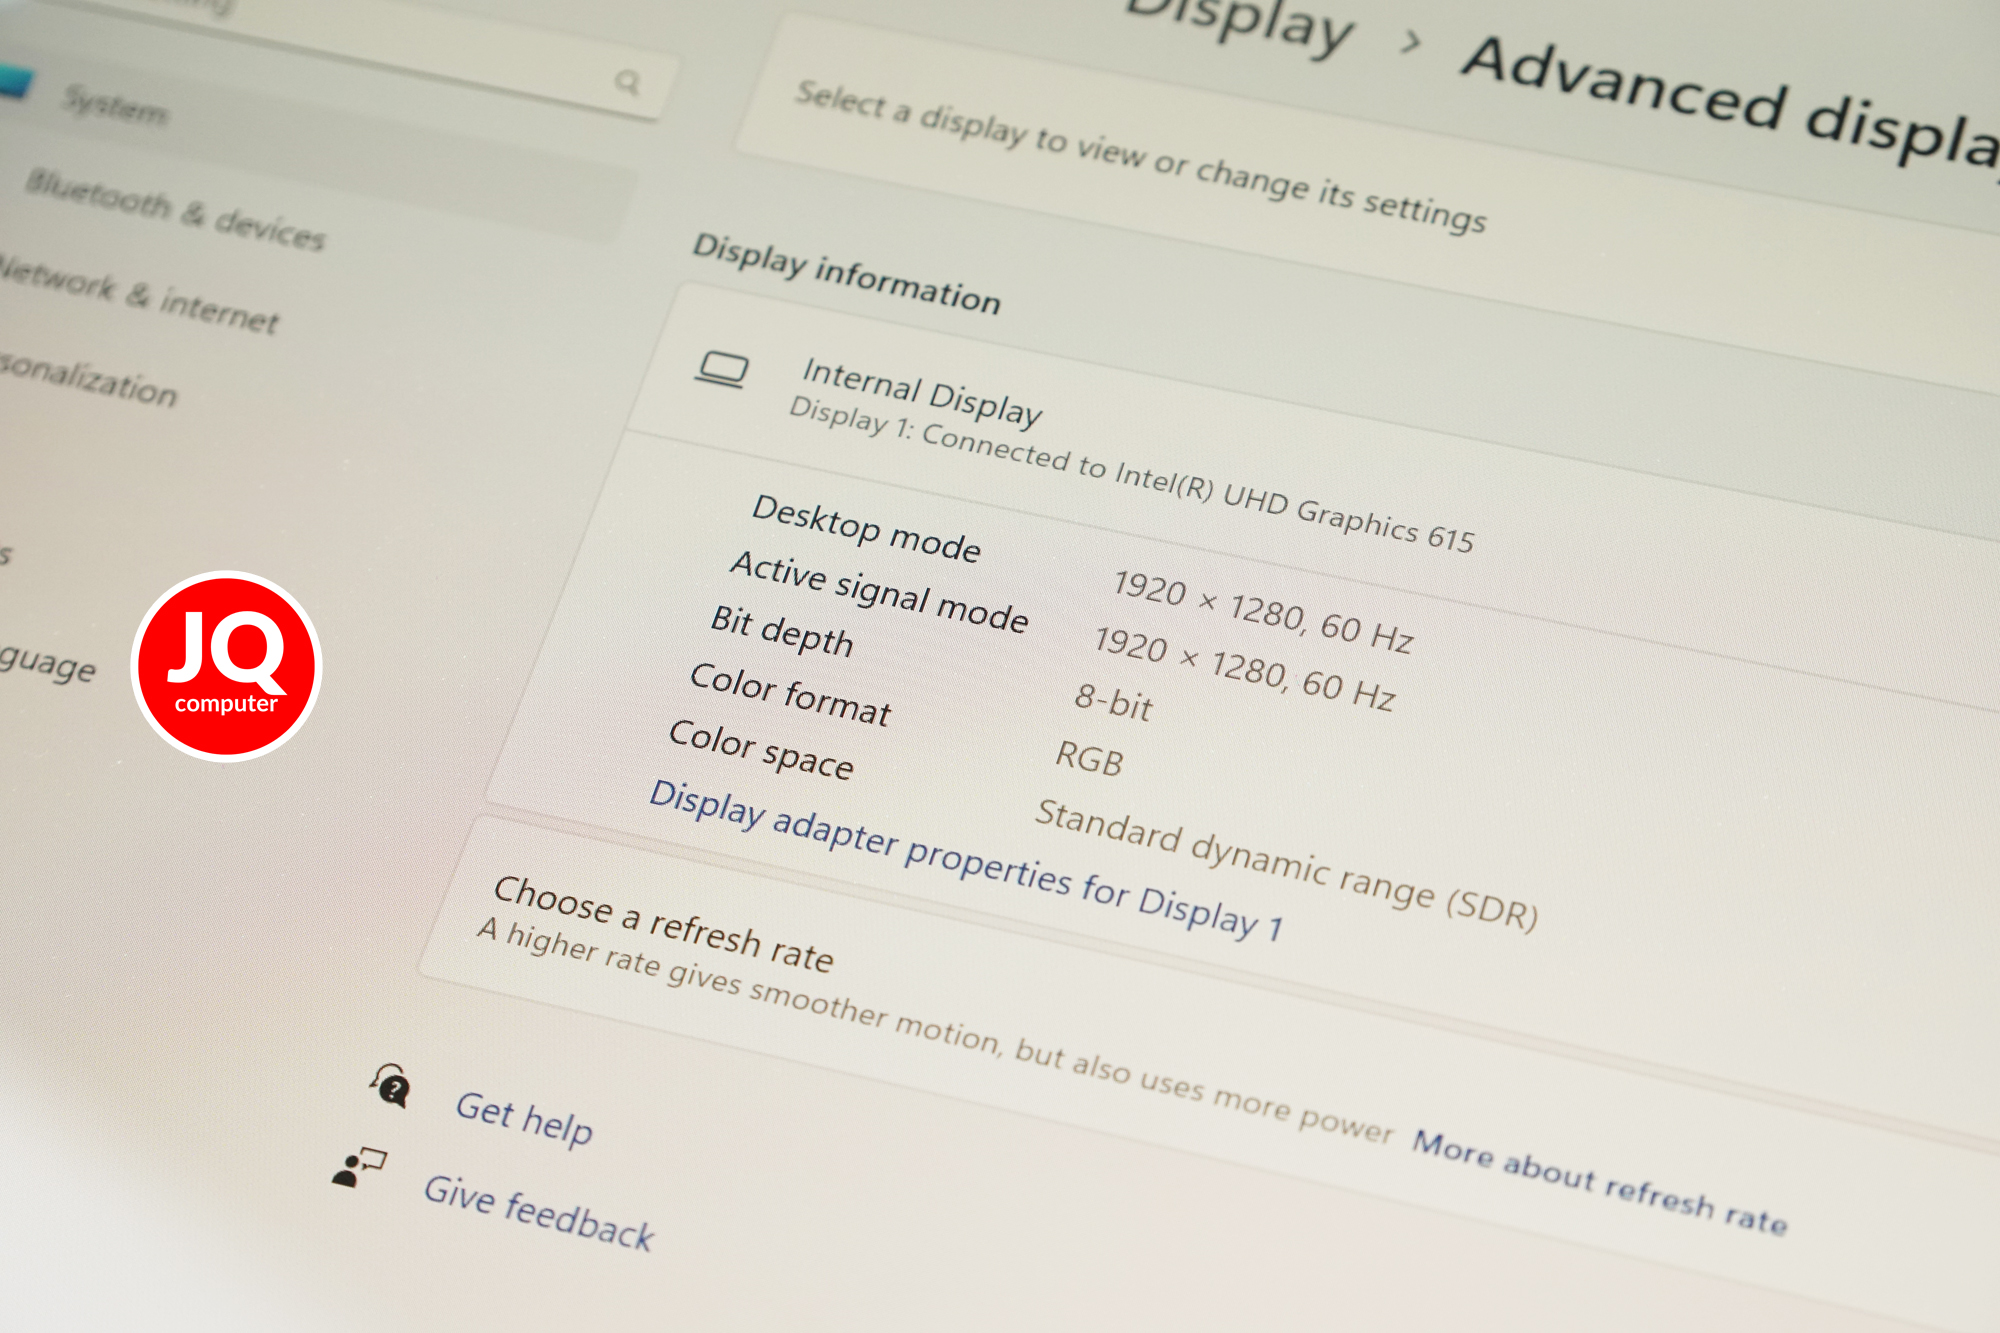Open Network & internet settings

click(138, 293)
